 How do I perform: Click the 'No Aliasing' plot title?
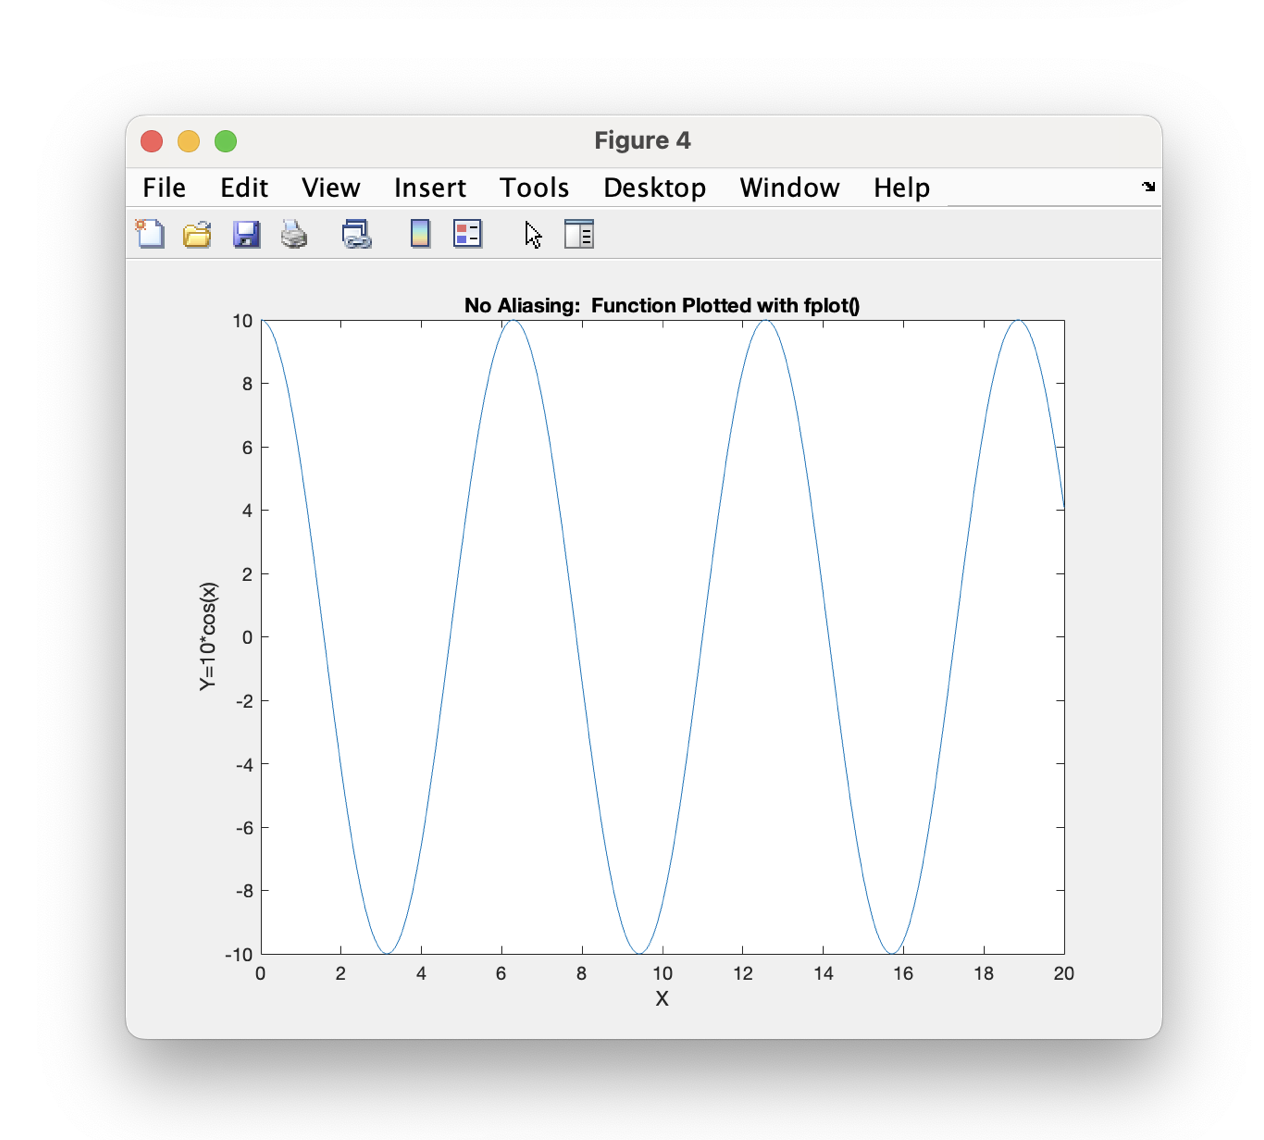pos(662,306)
